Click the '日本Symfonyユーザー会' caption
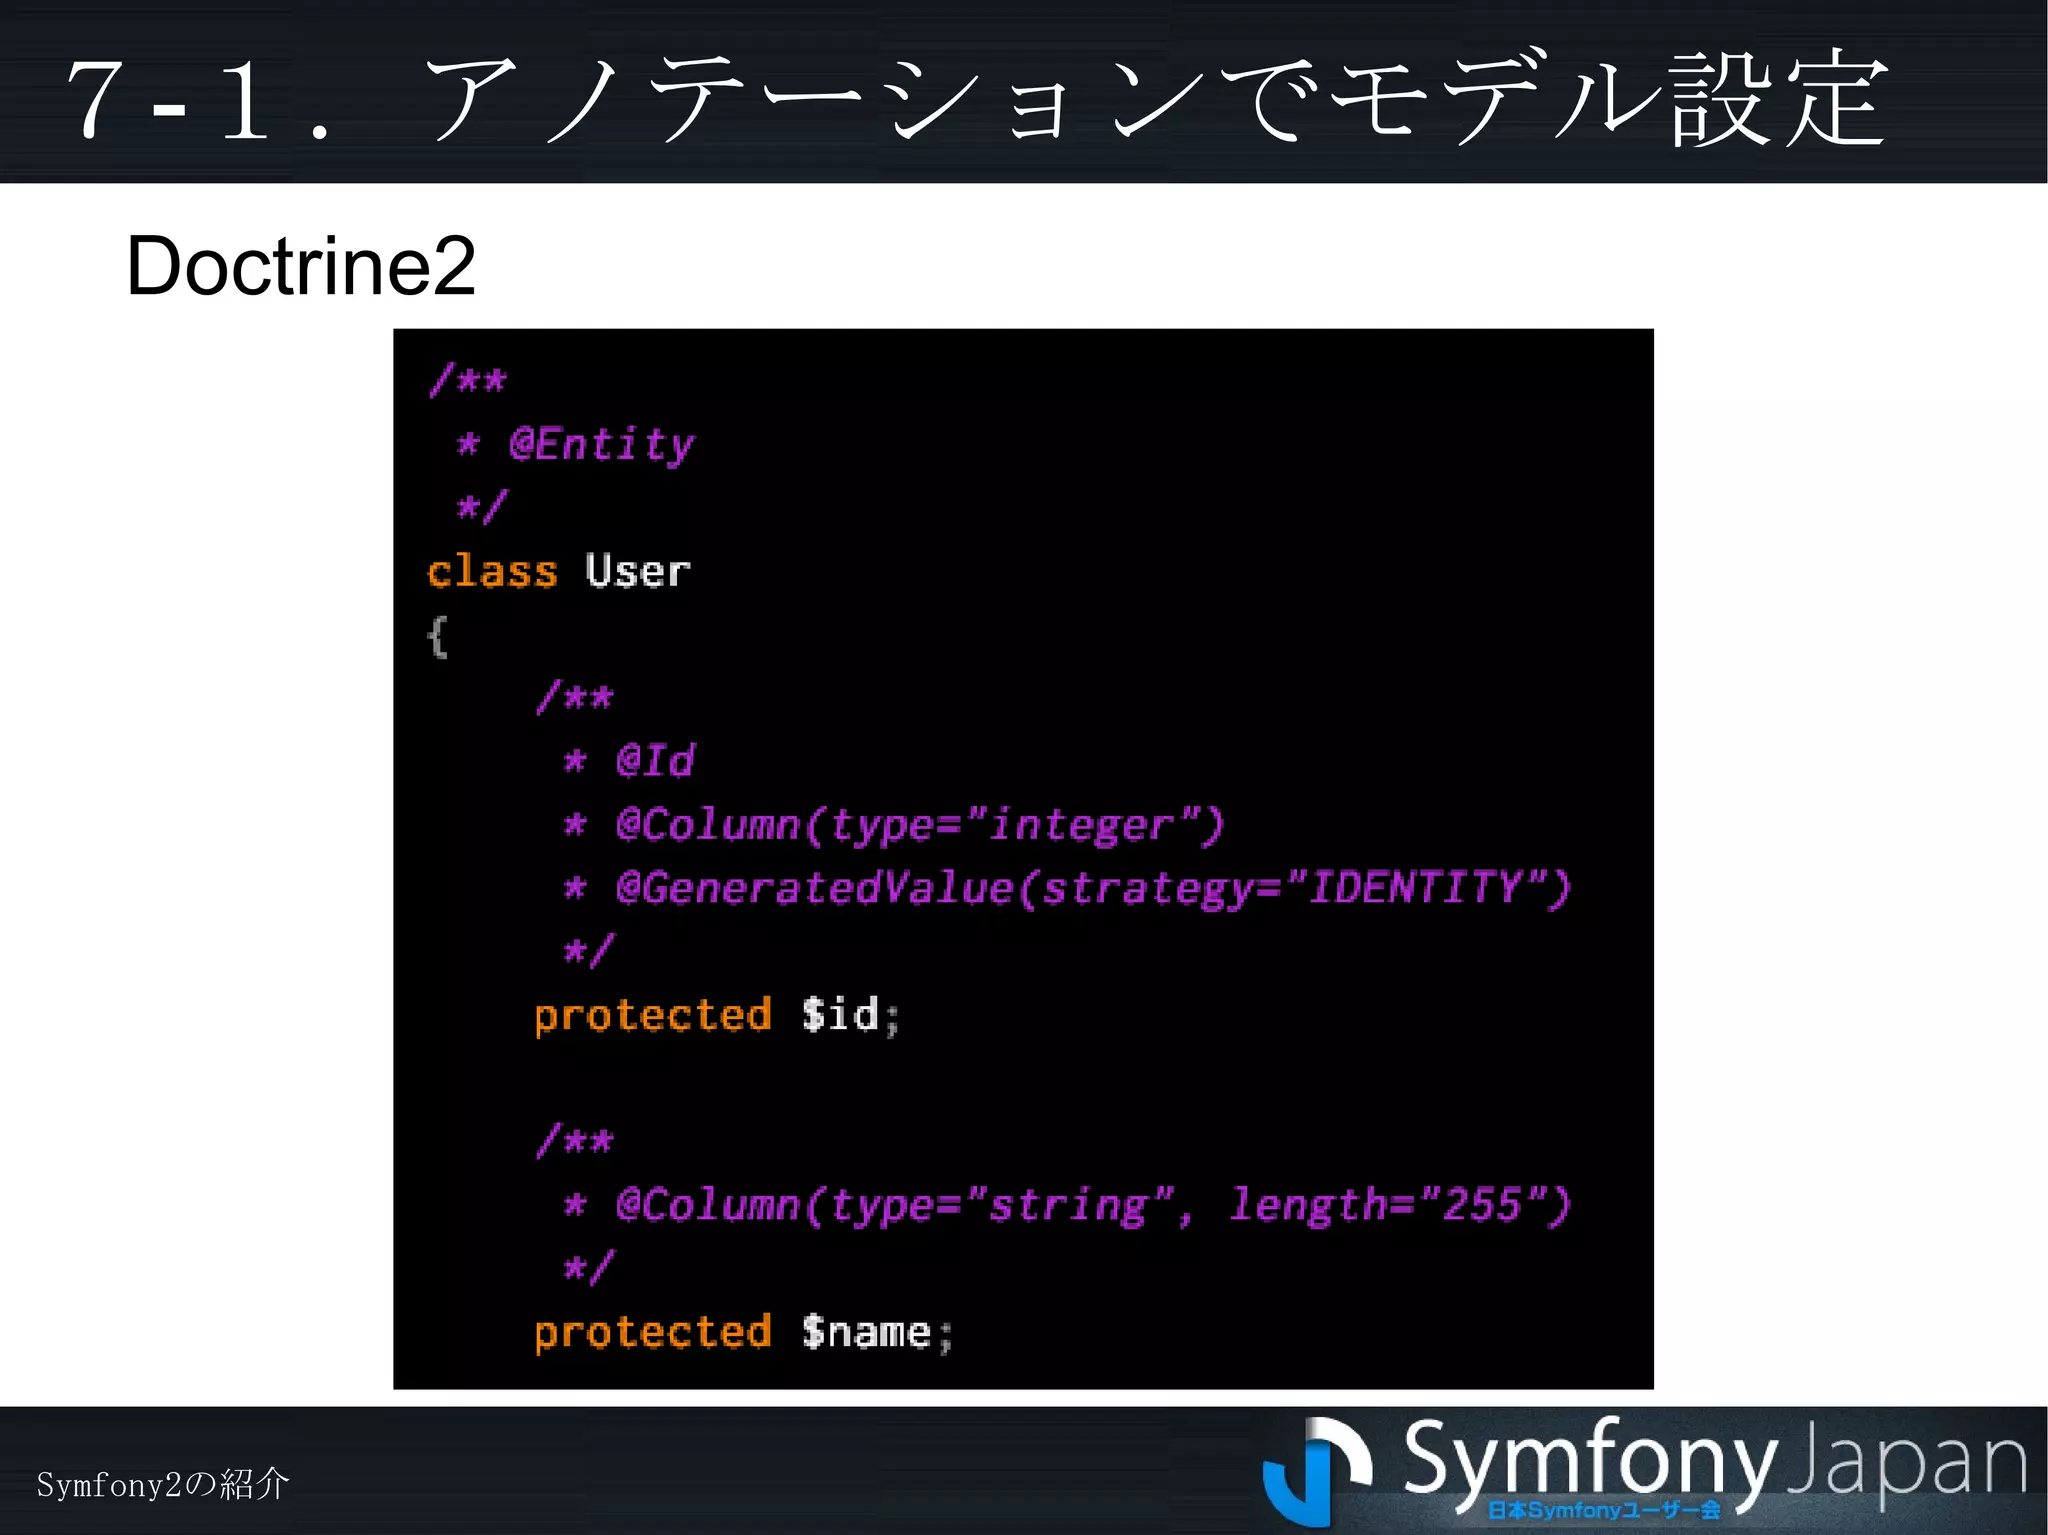 [x=1604, y=1510]
